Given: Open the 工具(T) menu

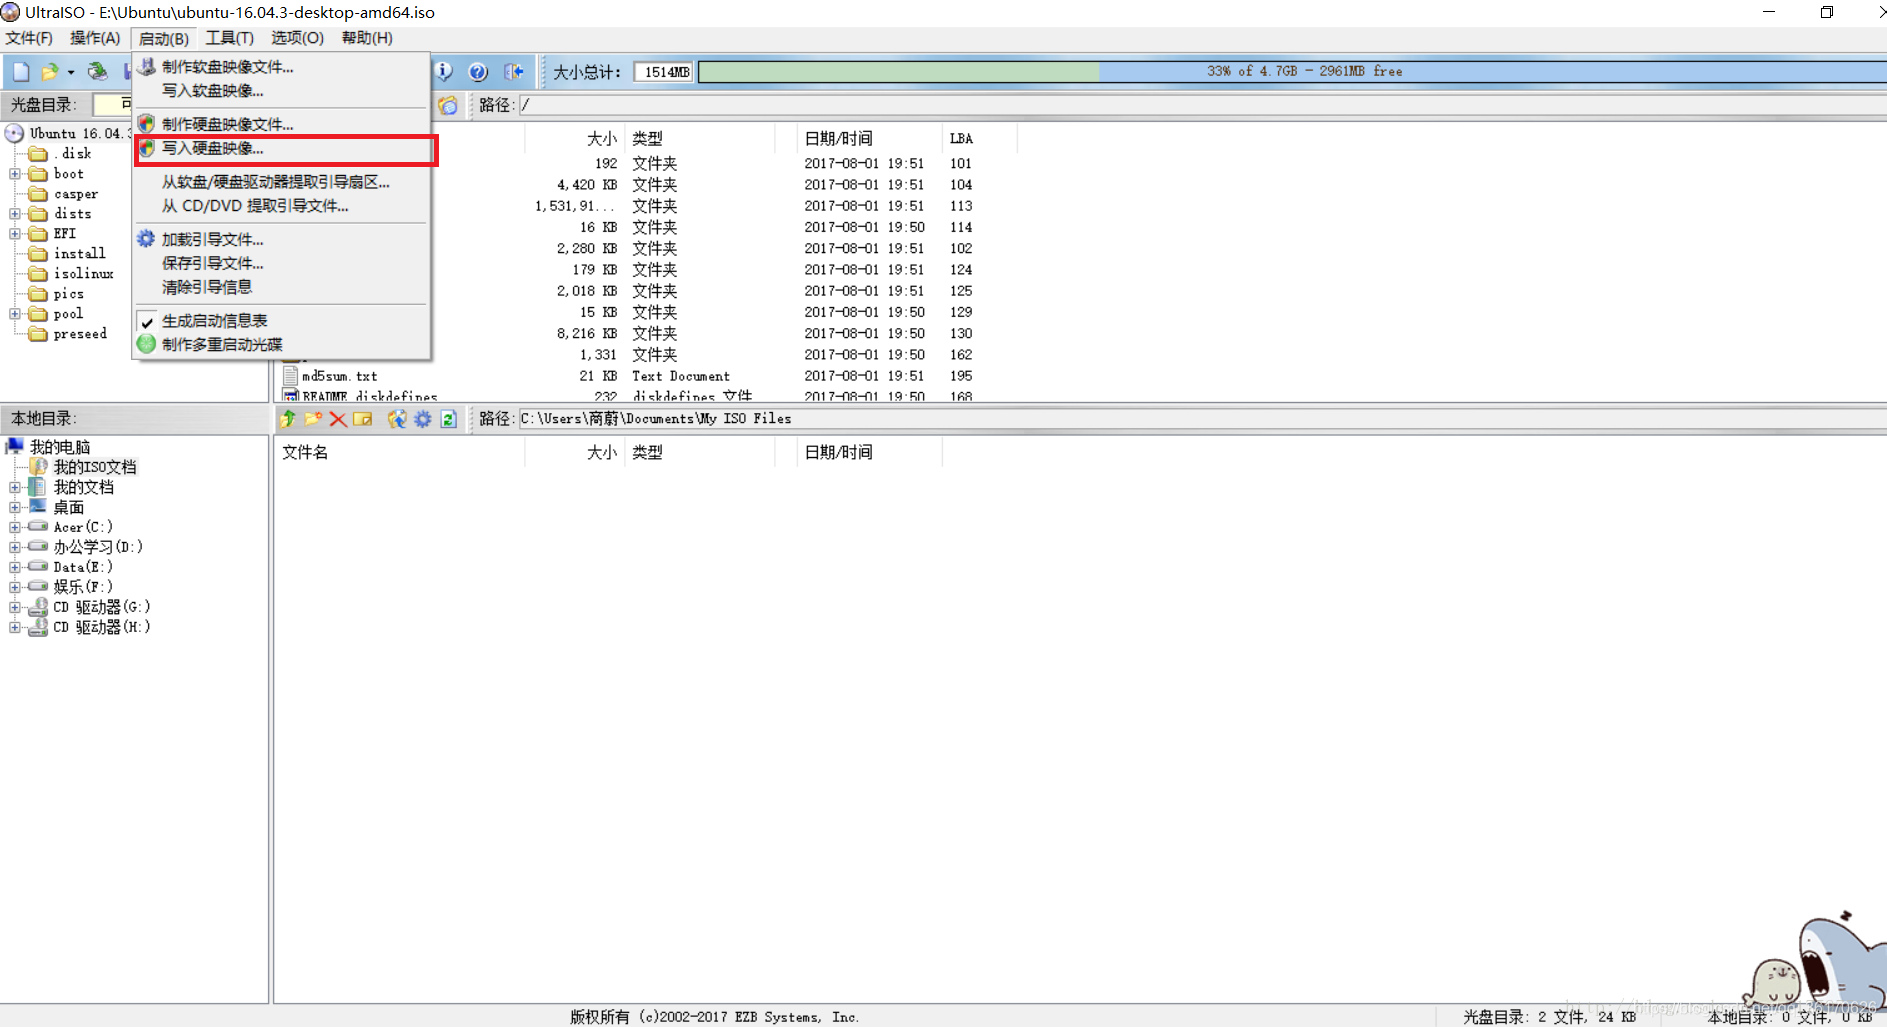Looking at the screenshot, I should [x=229, y=38].
